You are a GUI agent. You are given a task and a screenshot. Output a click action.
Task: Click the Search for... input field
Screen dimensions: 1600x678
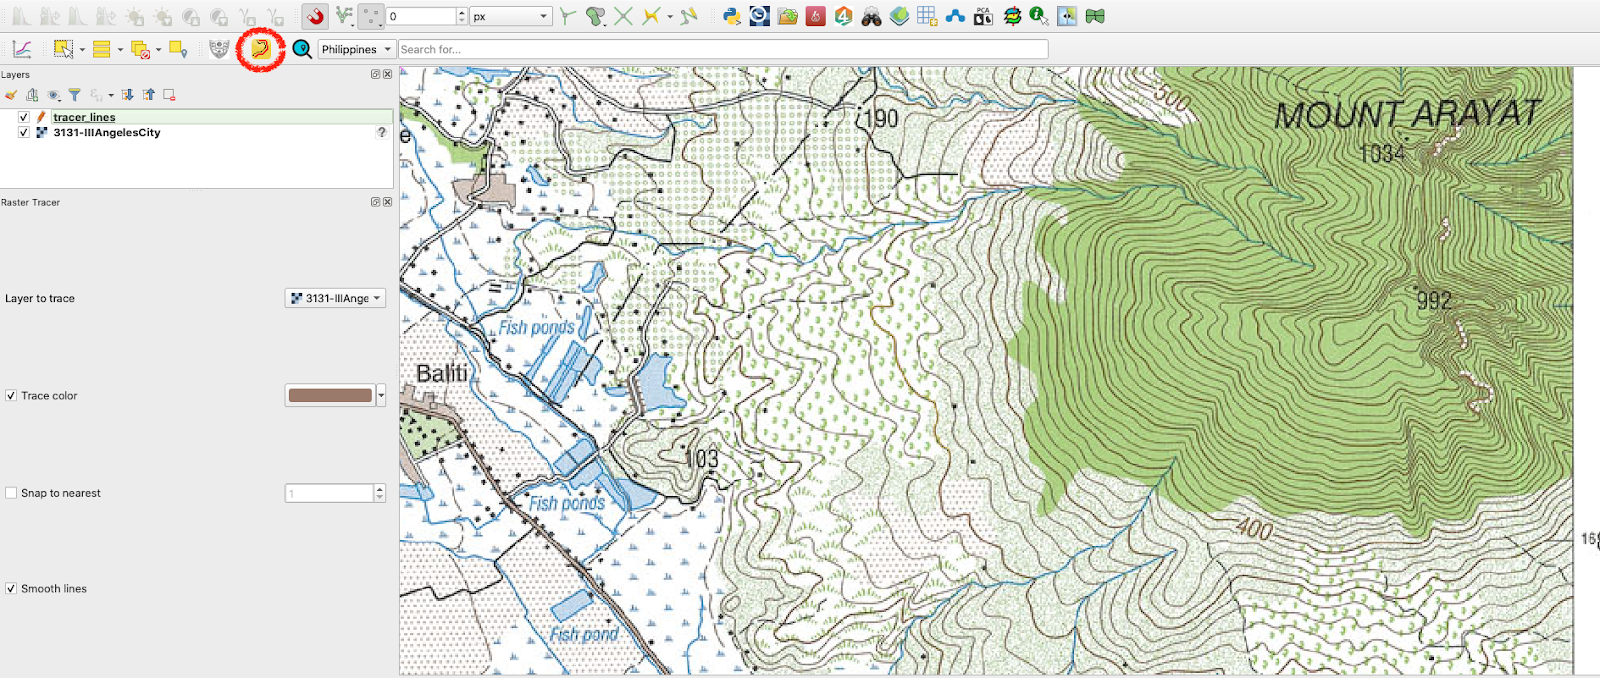722,49
